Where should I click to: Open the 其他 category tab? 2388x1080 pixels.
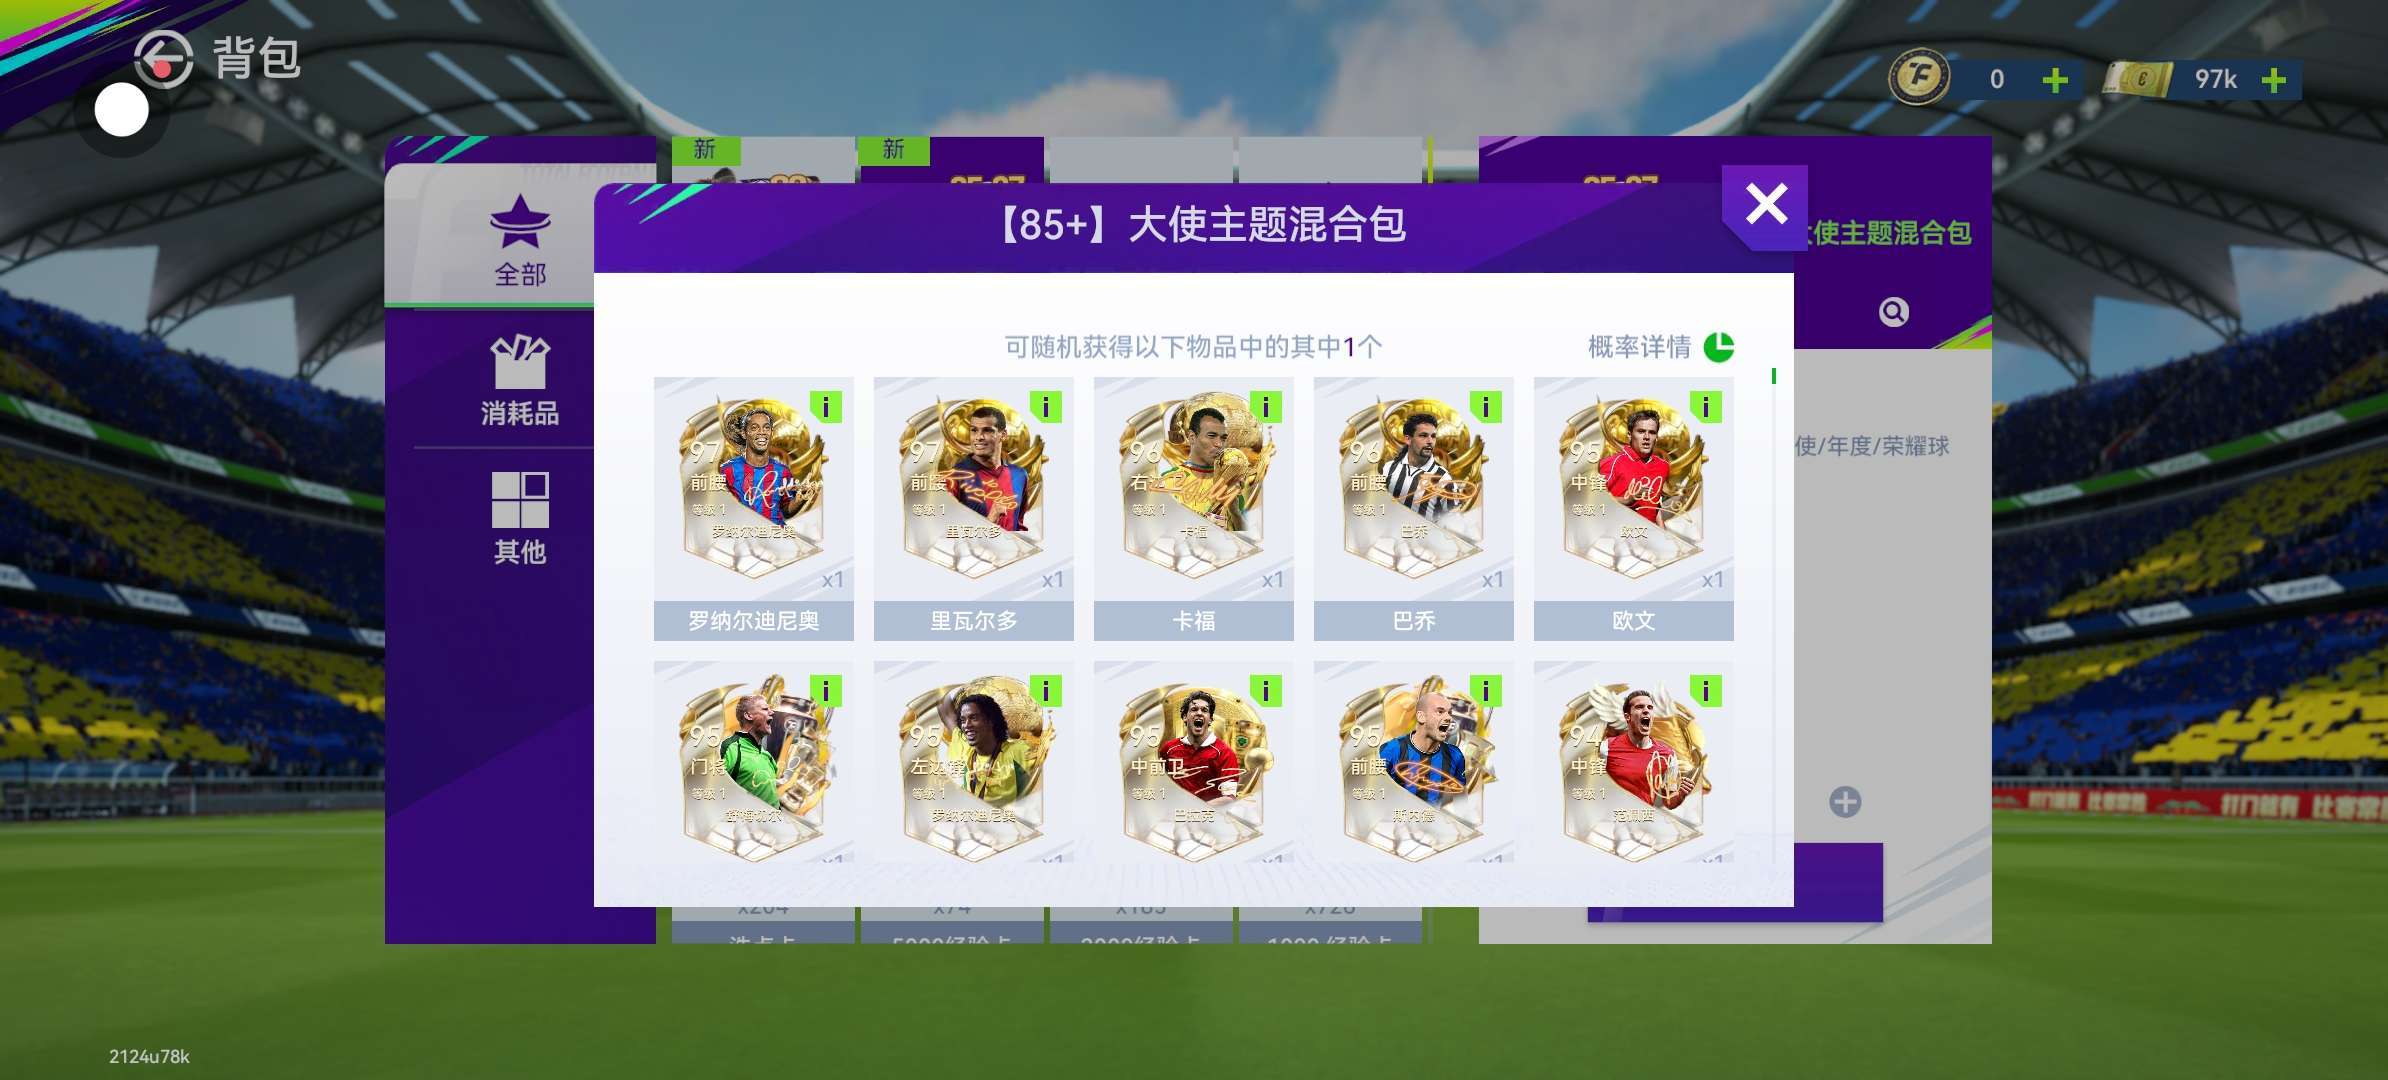pos(520,518)
